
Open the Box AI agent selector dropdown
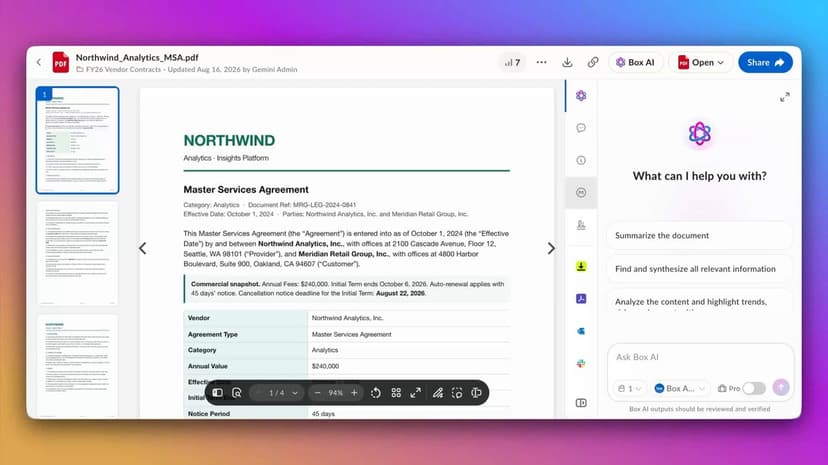point(680,388)
